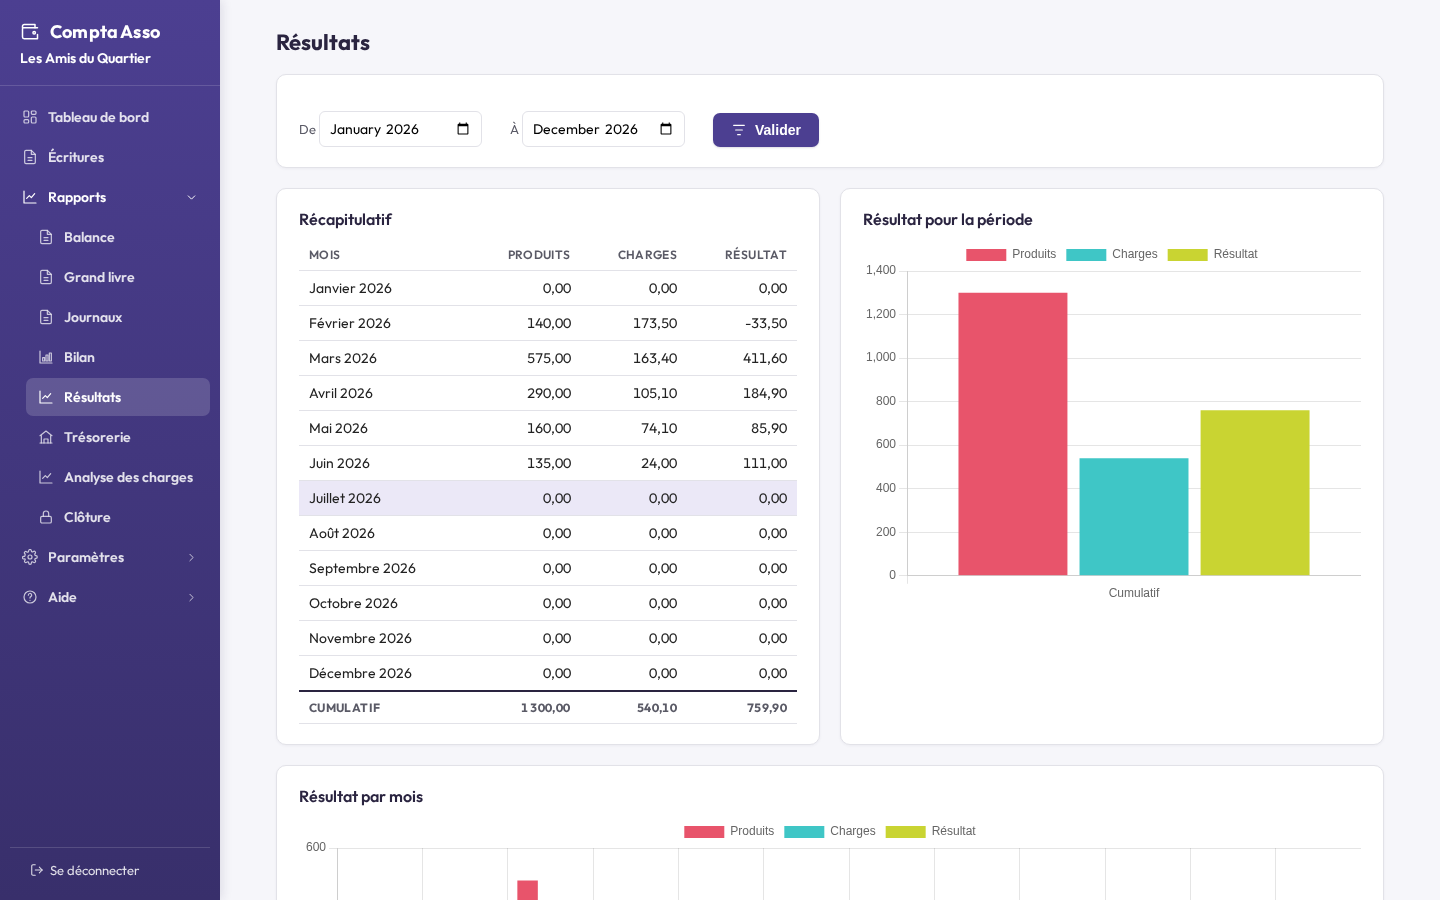
Task: Click the Se déconnecter logout icon
Action: 37,870
